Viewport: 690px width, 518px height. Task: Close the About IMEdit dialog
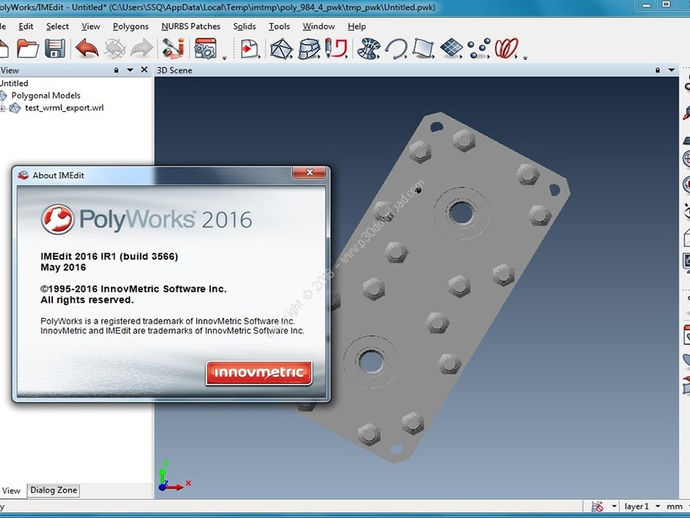tap(309, 173)
